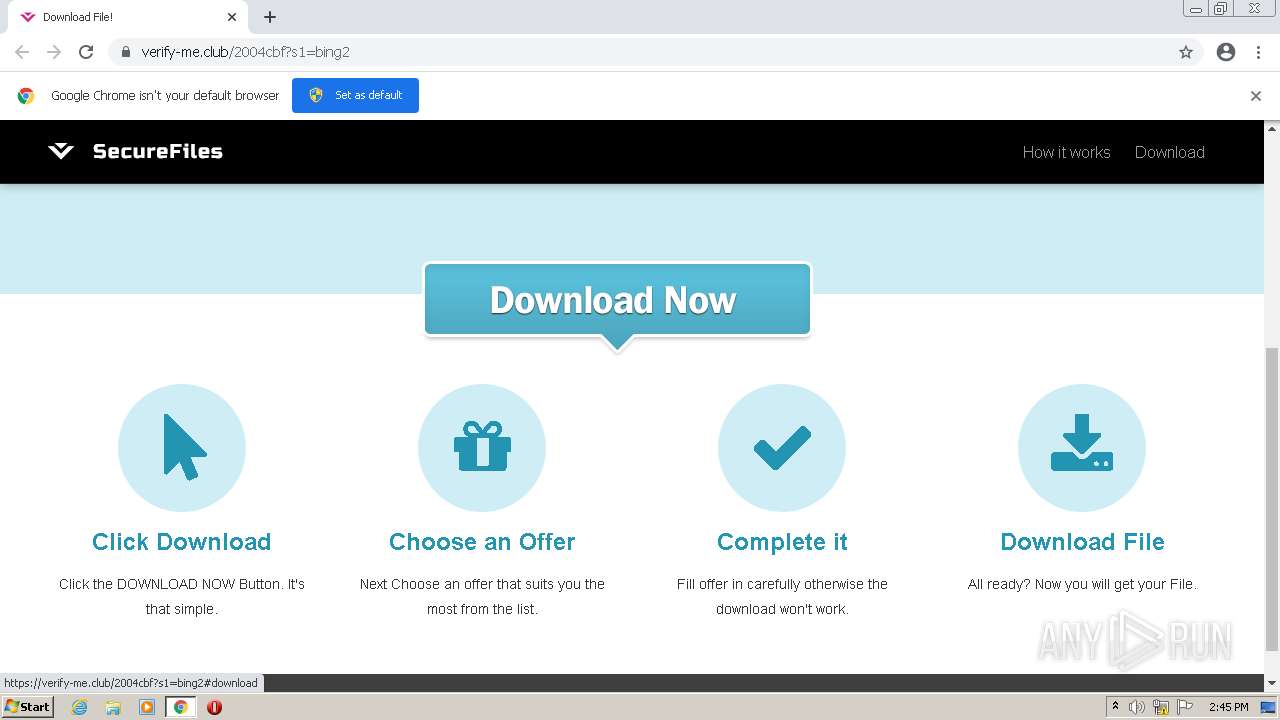Viewport: 1280px width, 720px height.
Task: Click the scrollbar up arrow
Action: pyautogui.click(x=1272, y=128)
